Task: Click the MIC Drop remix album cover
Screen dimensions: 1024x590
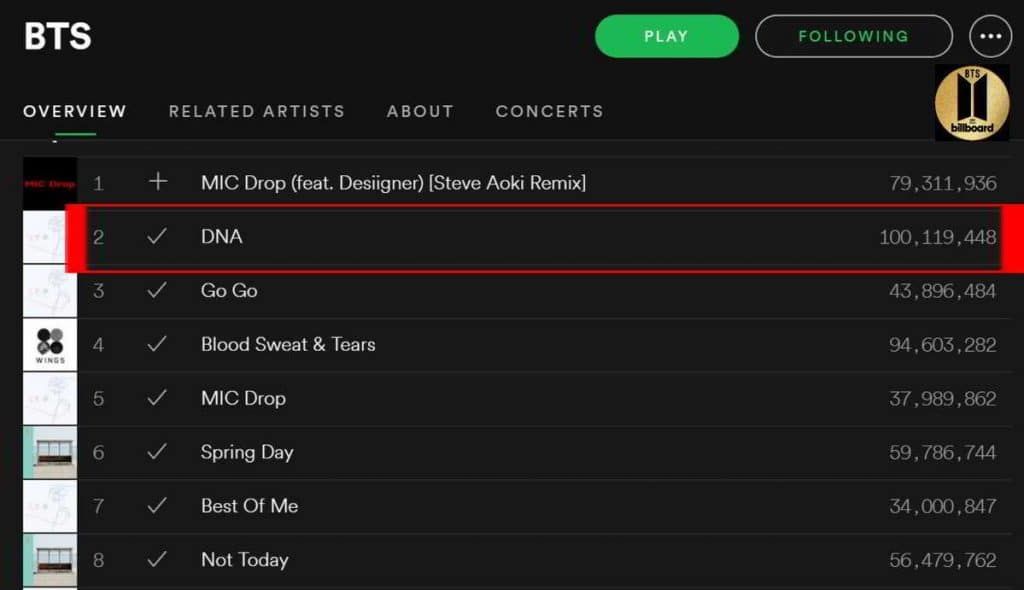Action: point(50,183)
